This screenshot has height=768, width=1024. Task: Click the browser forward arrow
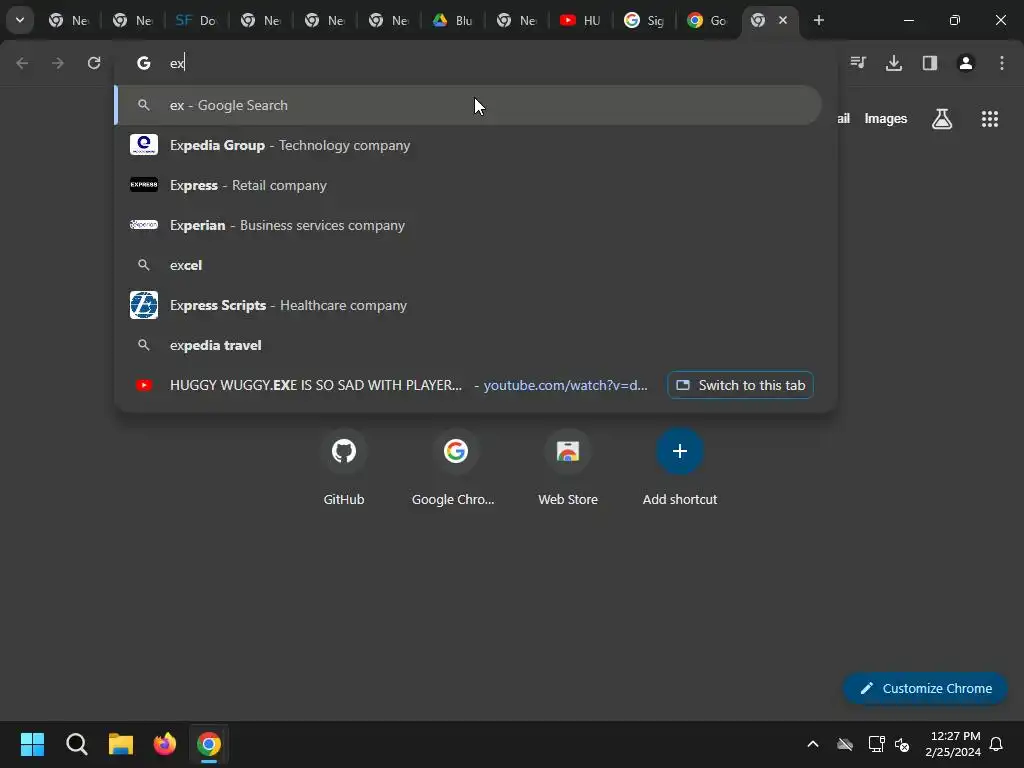[58, 63]
